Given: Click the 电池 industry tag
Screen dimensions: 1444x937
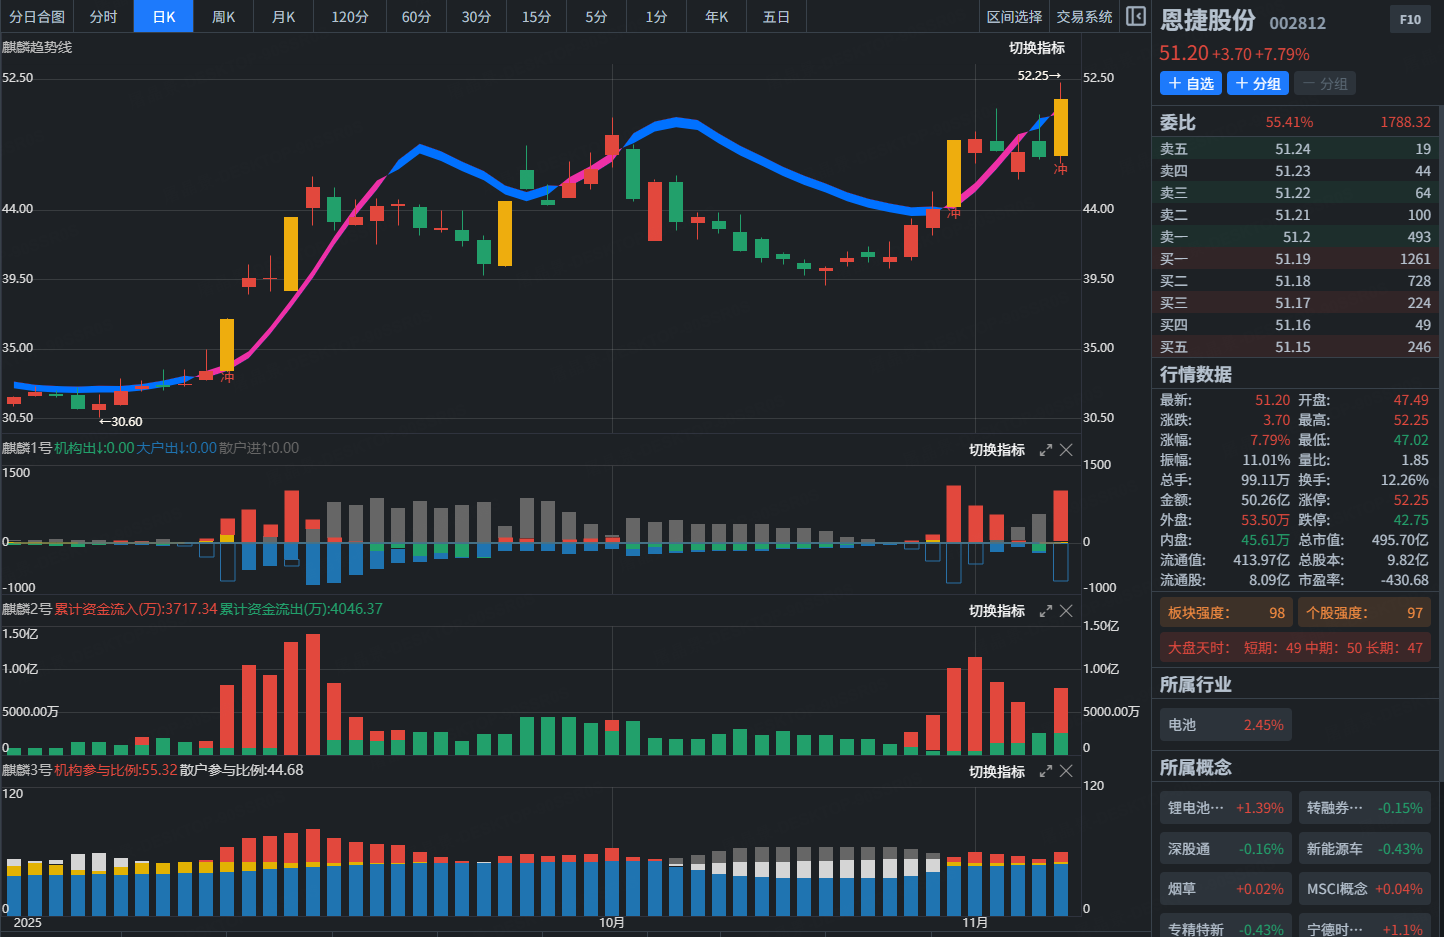Looking at the screenshot, I should click(x=1226, y=725).
